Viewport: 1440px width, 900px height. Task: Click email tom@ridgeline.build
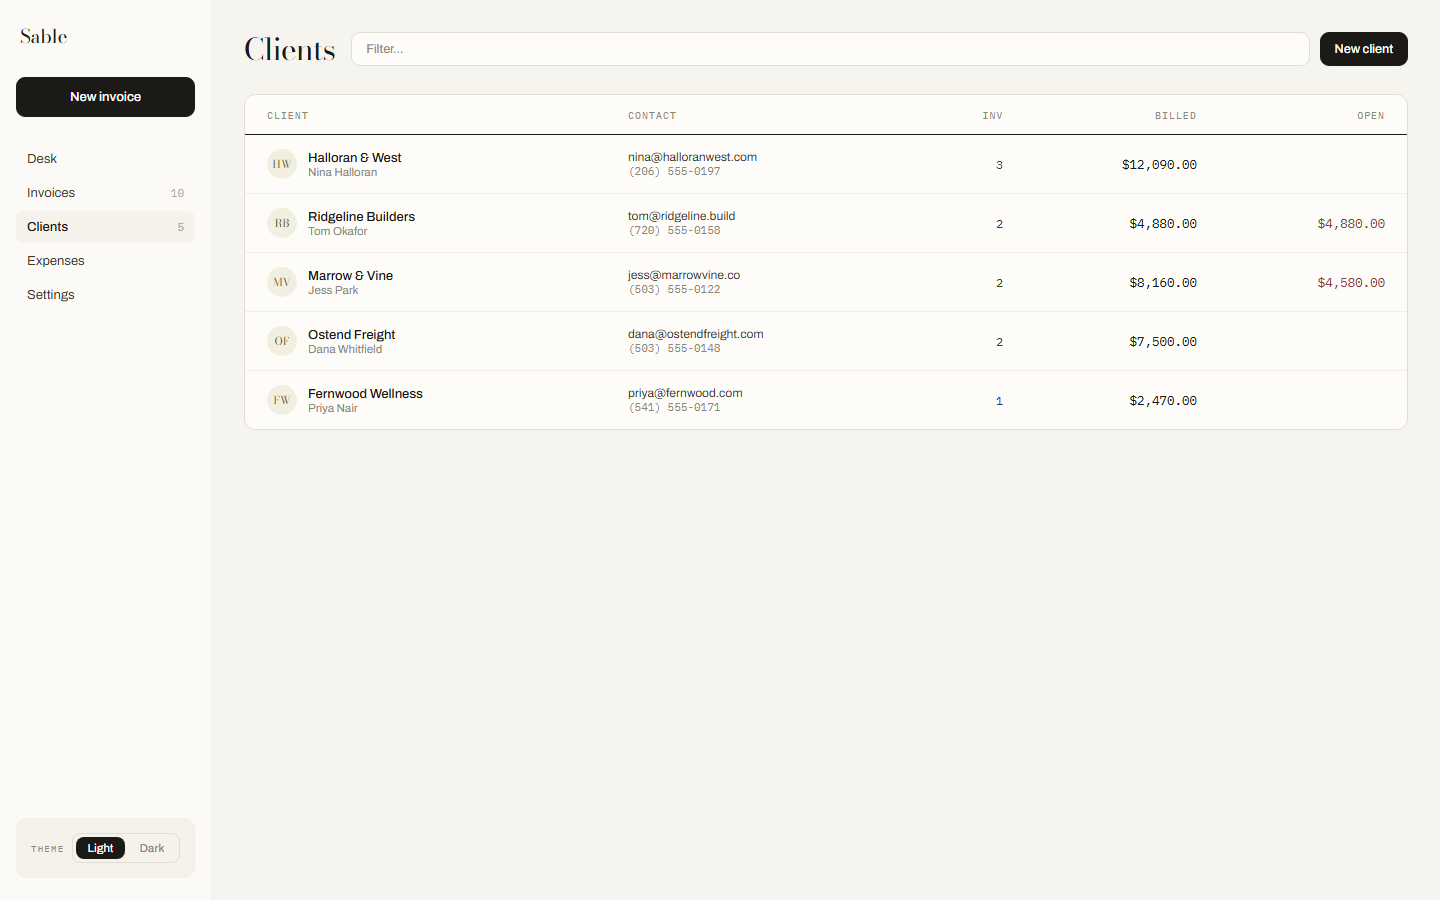point(681,216)
